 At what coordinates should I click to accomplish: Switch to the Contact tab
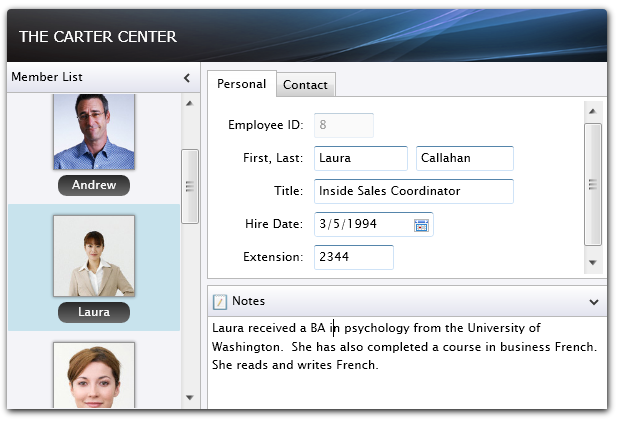305,85
